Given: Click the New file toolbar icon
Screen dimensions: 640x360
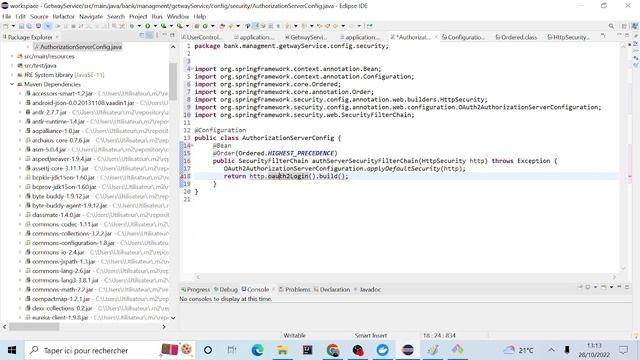Looking at the screenshot, I should 6,26.
